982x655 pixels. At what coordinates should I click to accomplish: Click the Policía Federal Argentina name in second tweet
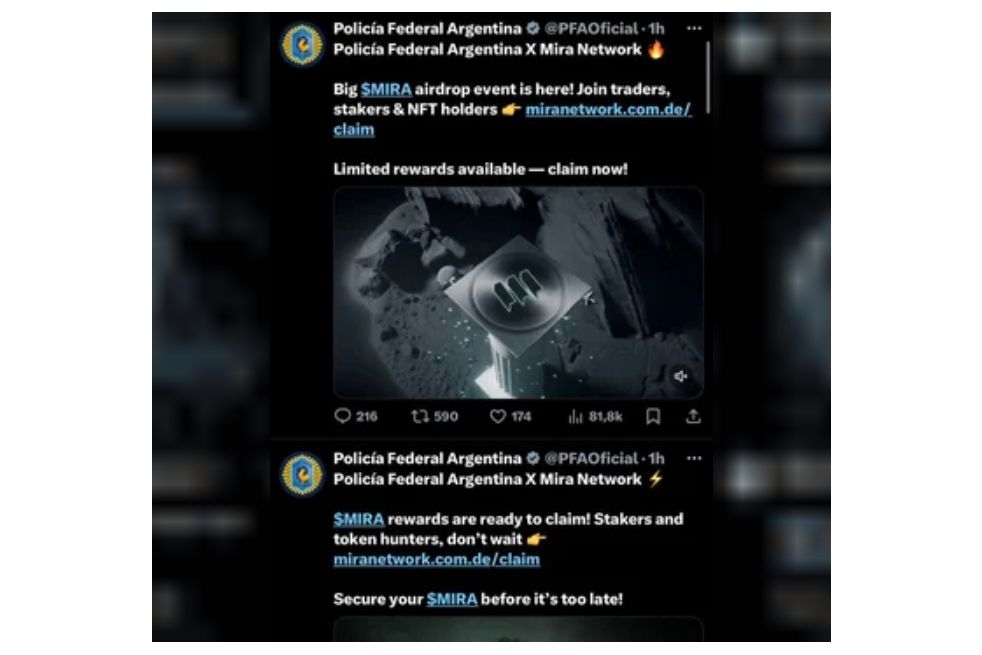coord(427,458)
